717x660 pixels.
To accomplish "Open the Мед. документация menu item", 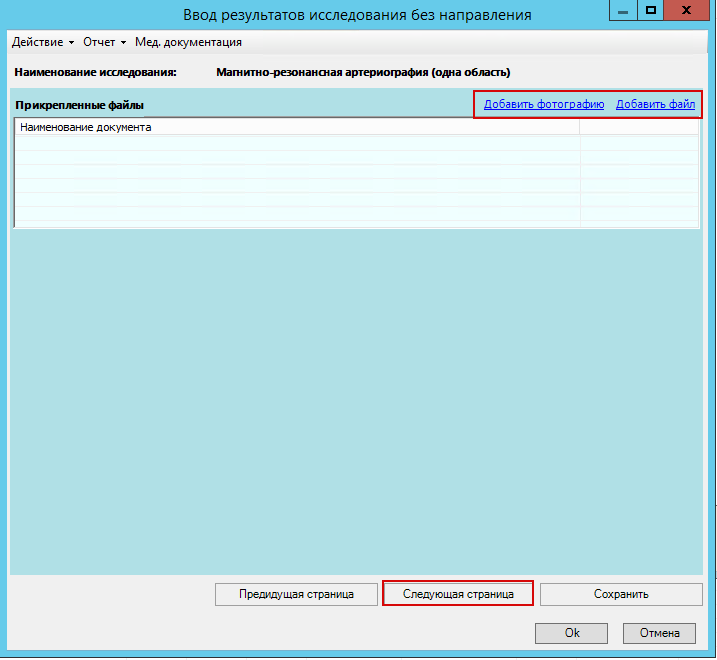I will click(x=188, y=42).
